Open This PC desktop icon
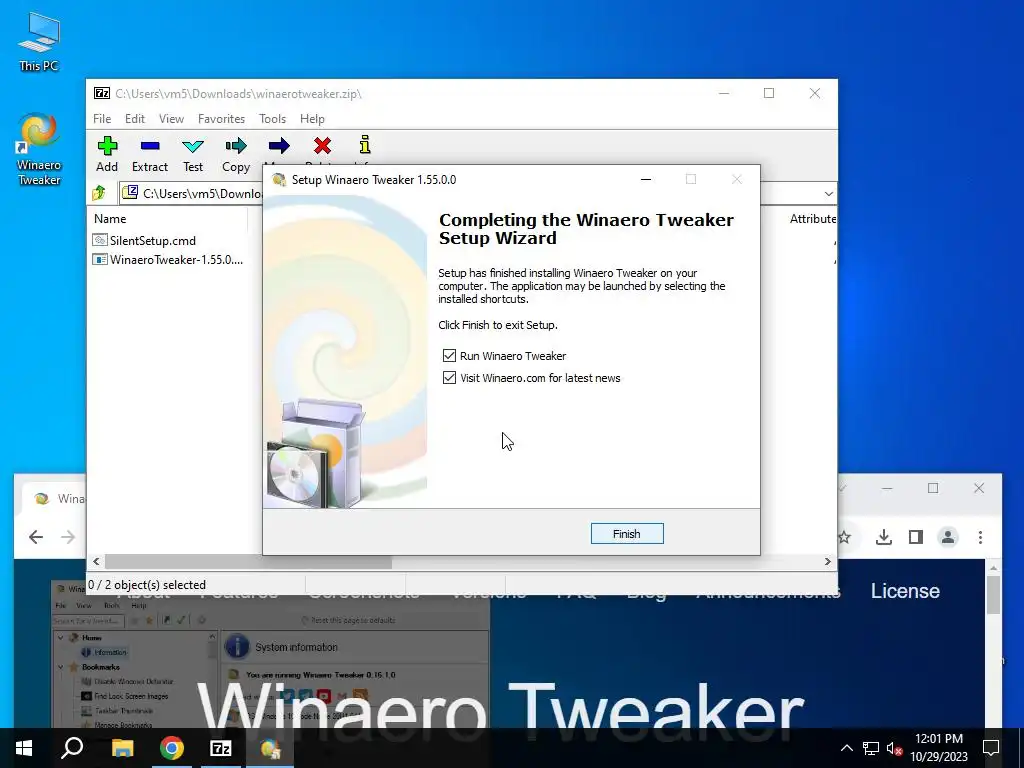This screenshot has height=768, width=1024. point(39,42)
